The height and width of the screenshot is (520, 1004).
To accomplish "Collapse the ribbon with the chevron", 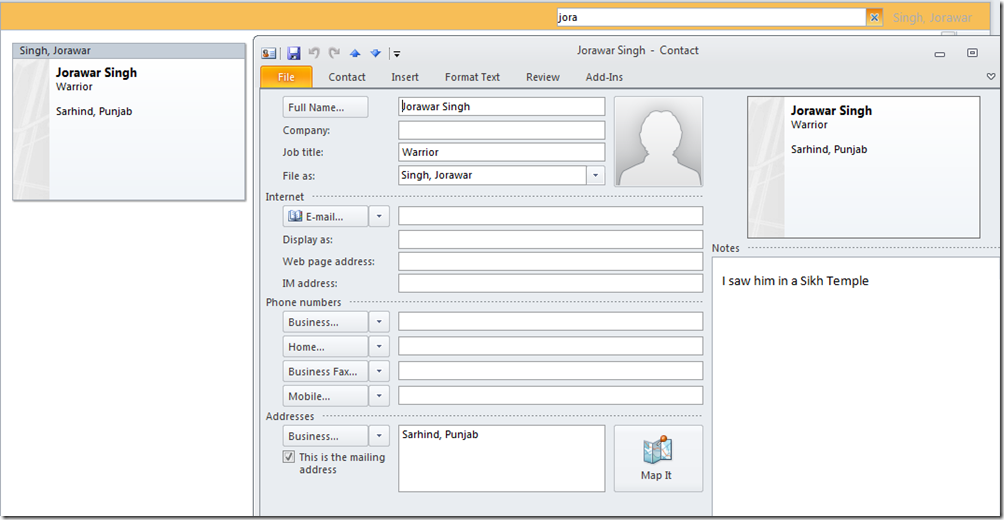I will 991,77.
